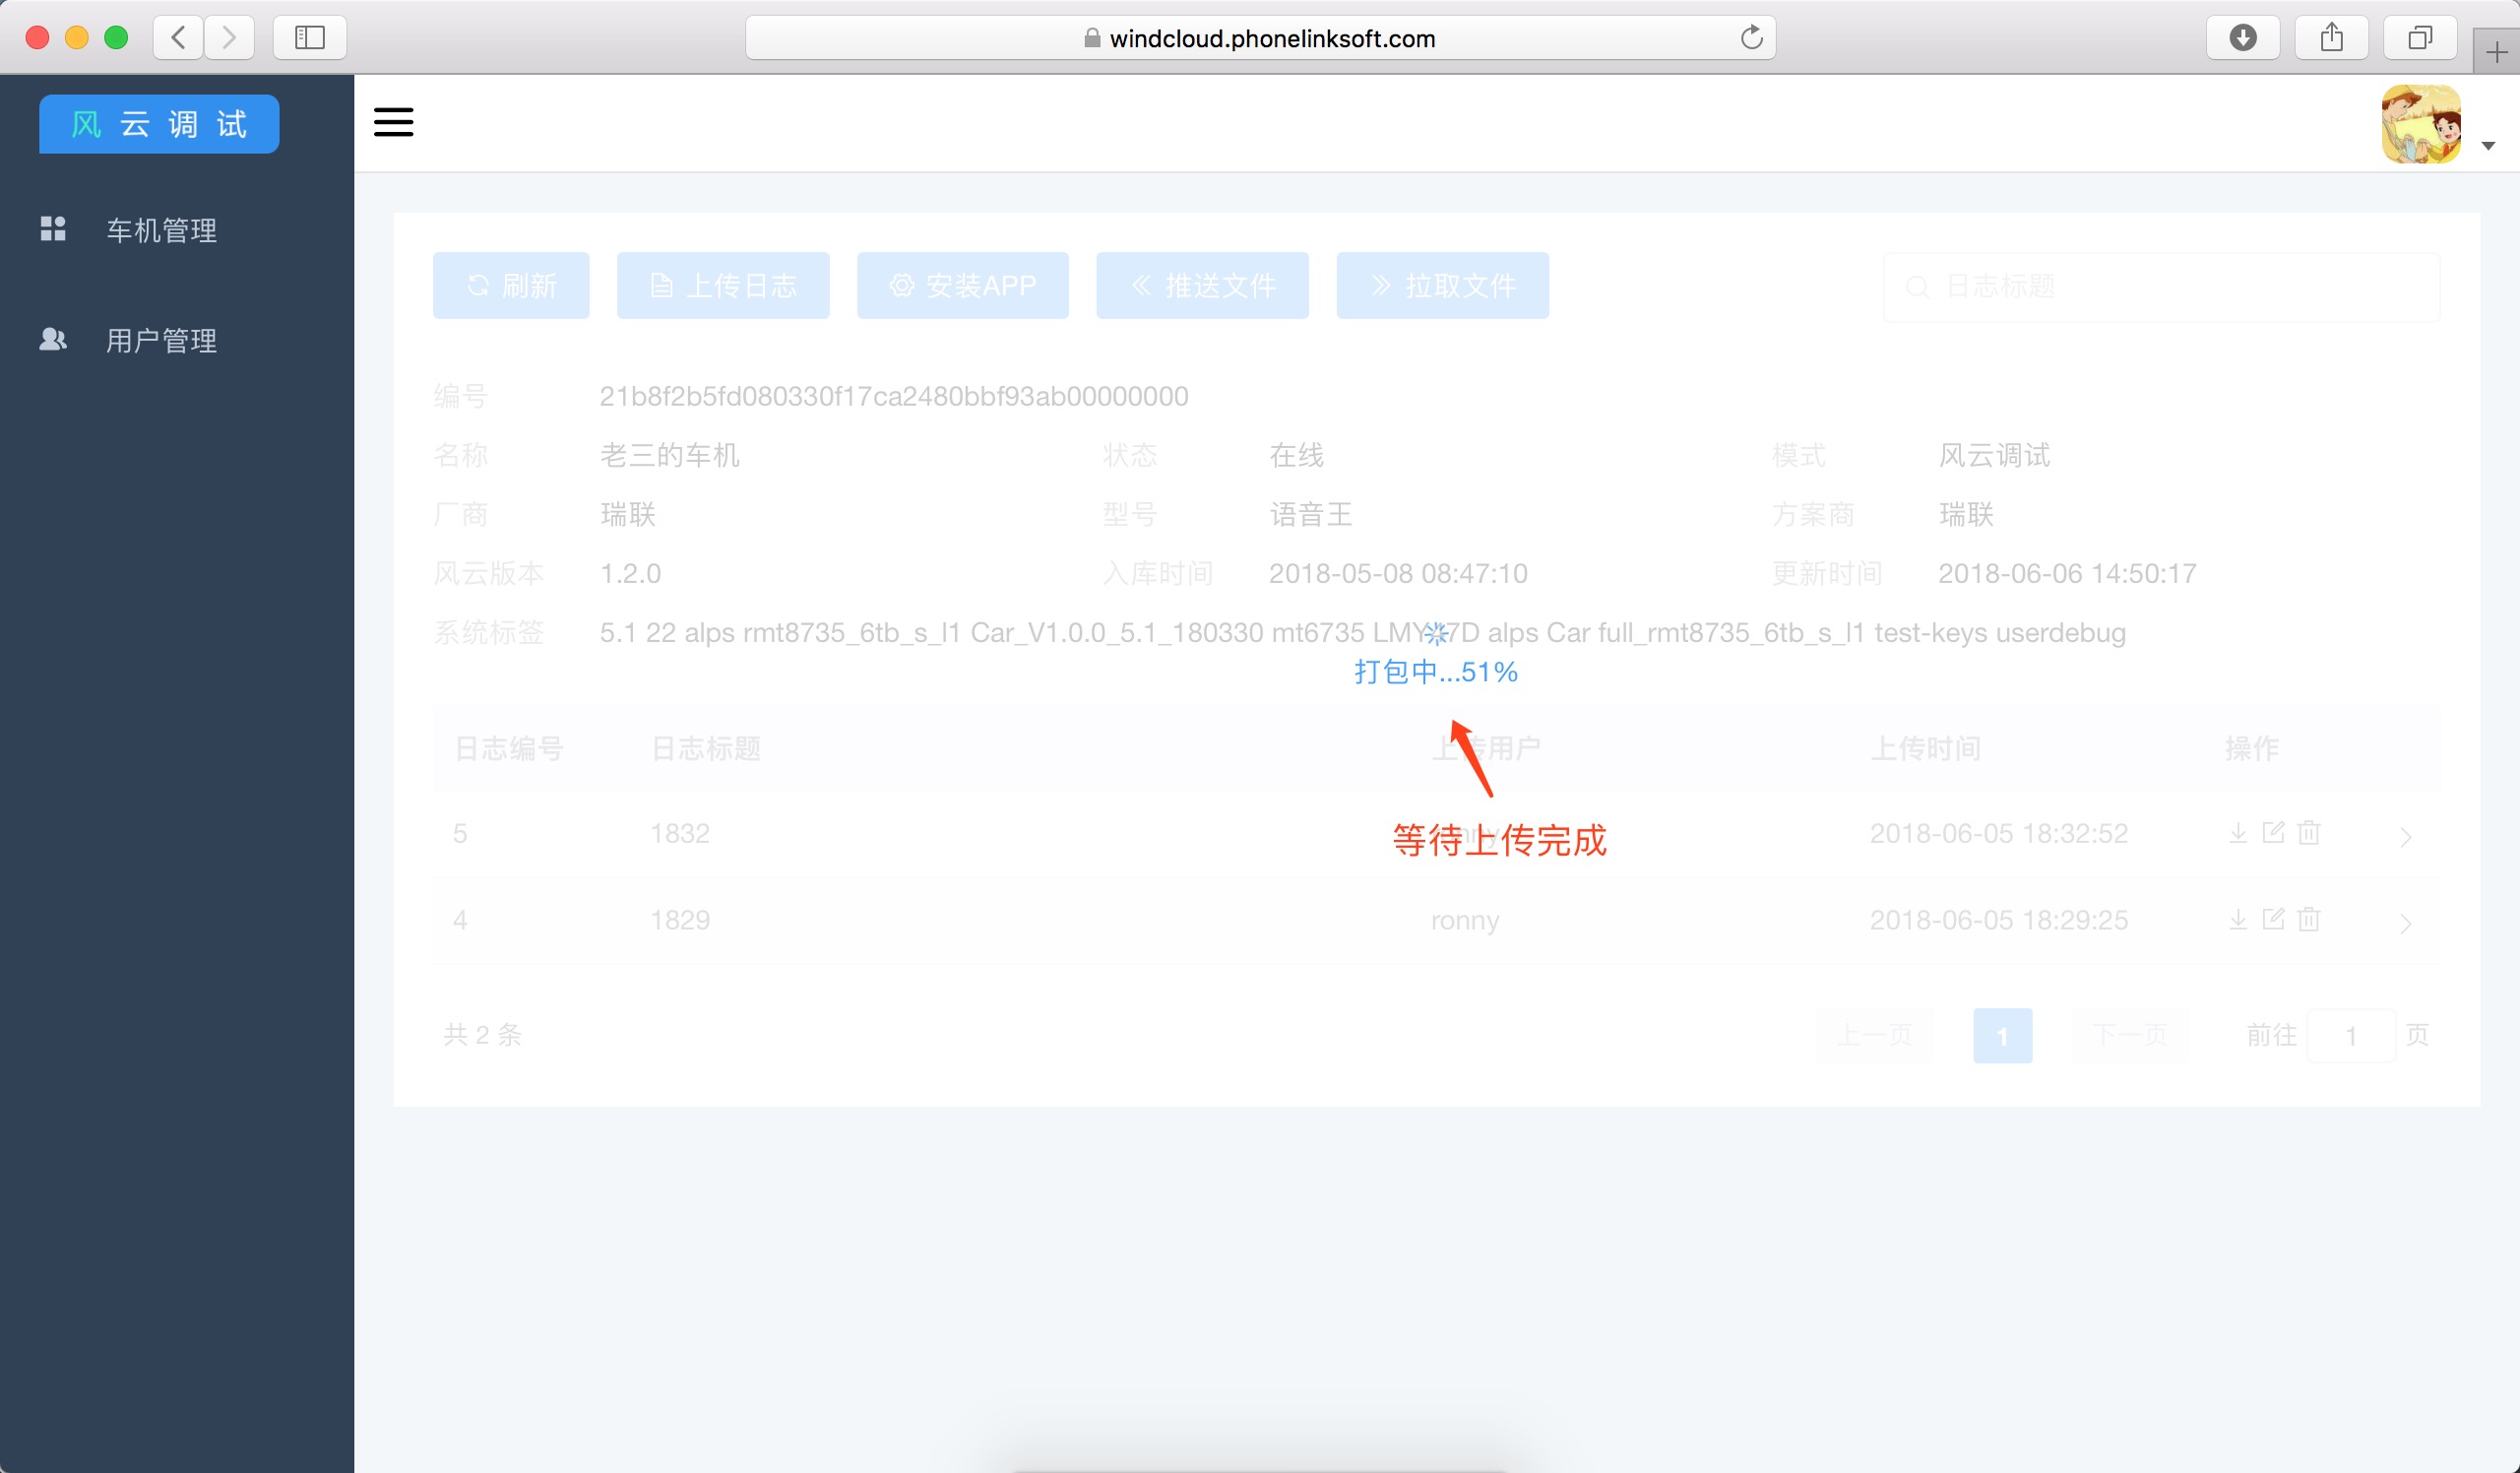
Task: Expand the avatar dropdown arrow
Action: point(2488,146)
